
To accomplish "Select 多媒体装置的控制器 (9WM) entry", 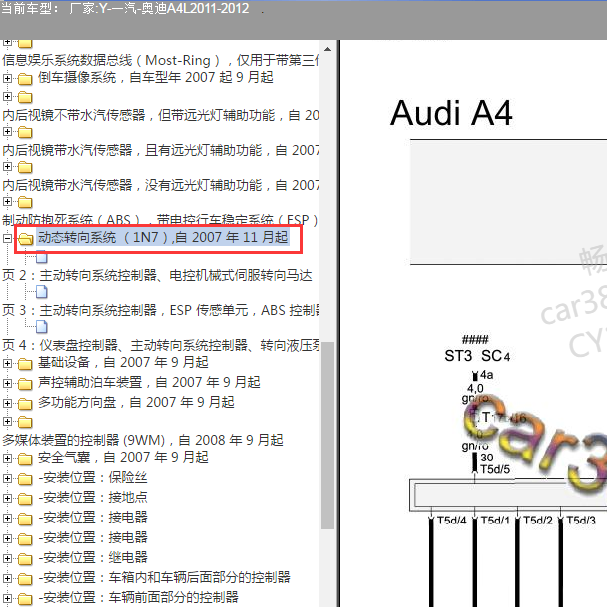I will click(x=143, y=441).
